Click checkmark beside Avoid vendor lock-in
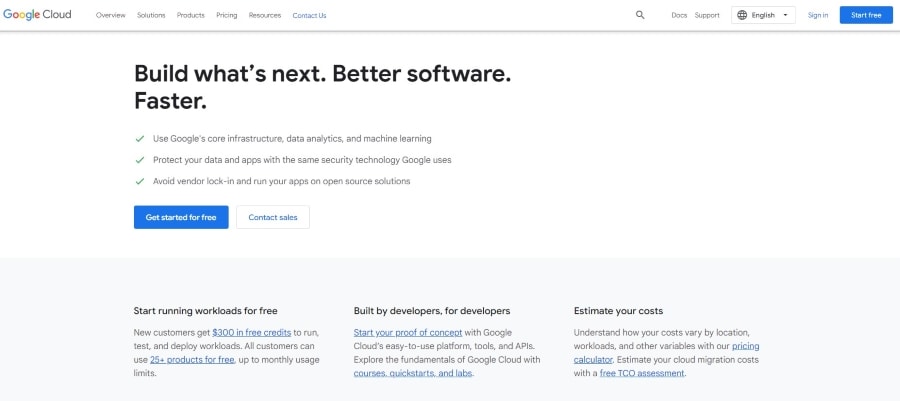 139,181
